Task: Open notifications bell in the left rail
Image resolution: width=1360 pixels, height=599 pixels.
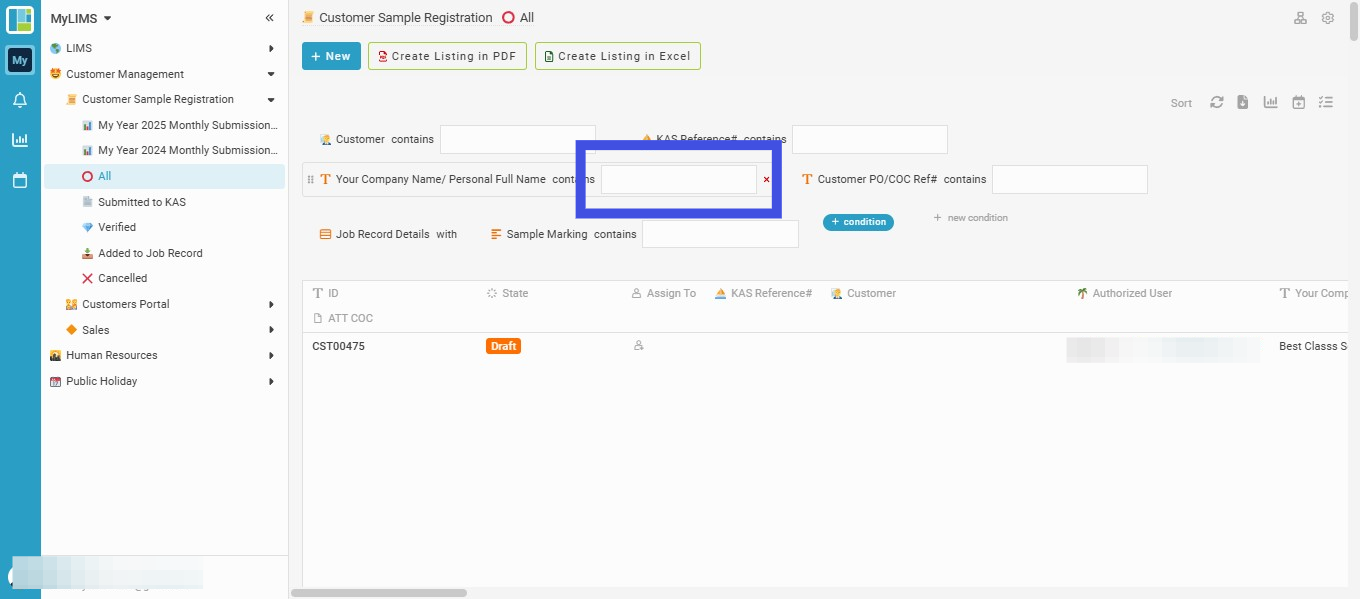Action: [x=20, y=100]
